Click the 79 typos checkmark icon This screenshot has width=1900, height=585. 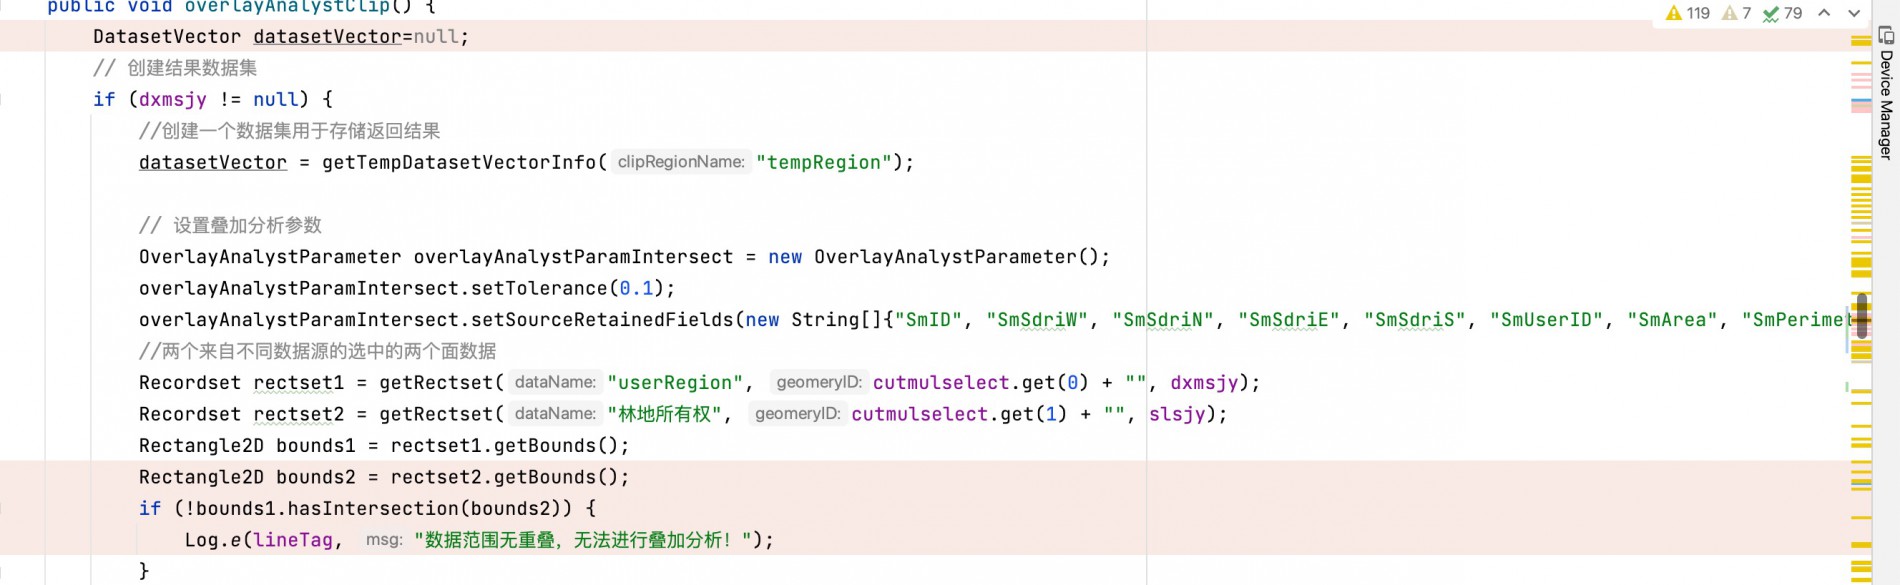pyautogui.click(x=1771, y=13)
